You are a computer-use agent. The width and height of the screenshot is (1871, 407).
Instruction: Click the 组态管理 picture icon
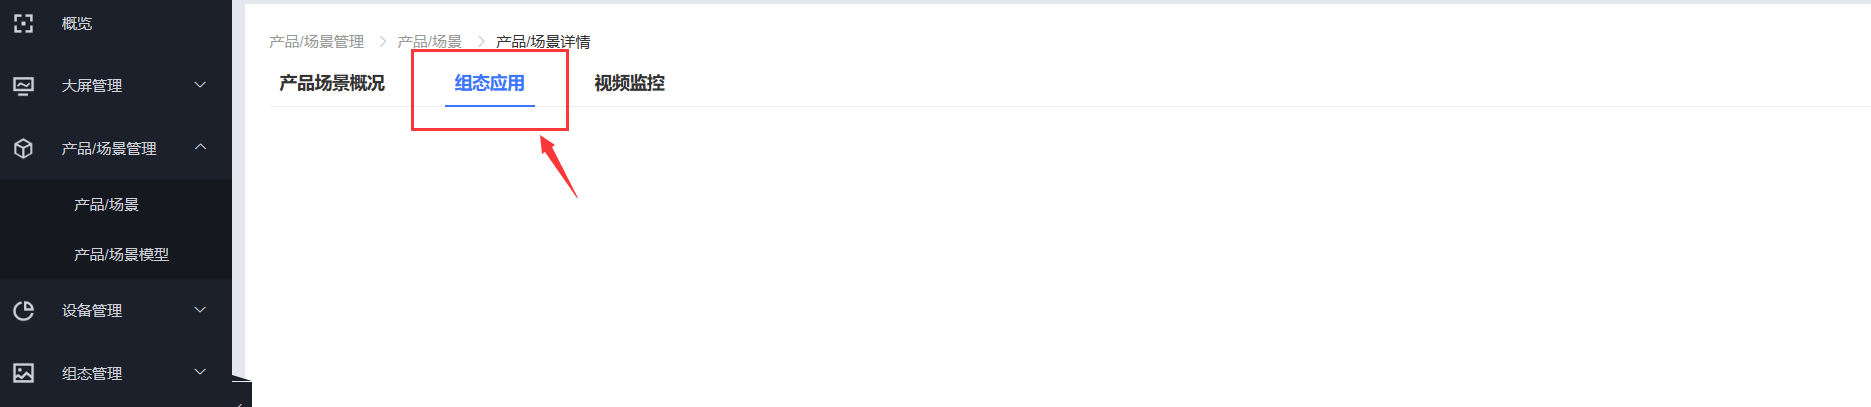coord(24,373)
